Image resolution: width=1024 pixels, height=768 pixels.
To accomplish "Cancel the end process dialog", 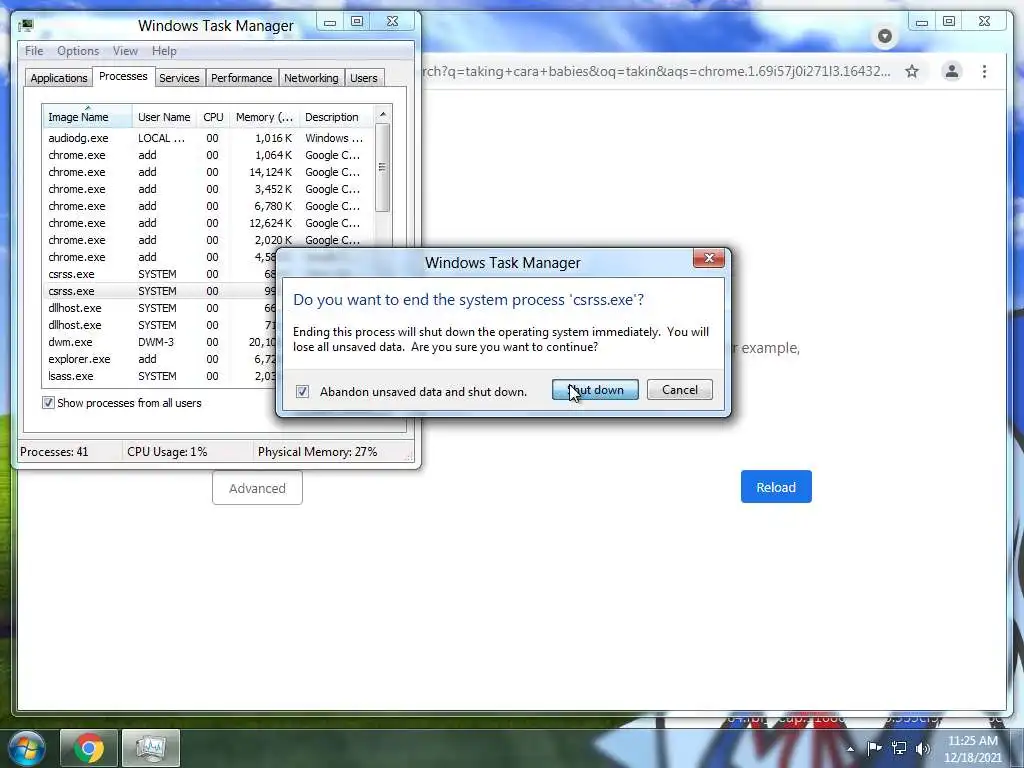I will point(679,390).
